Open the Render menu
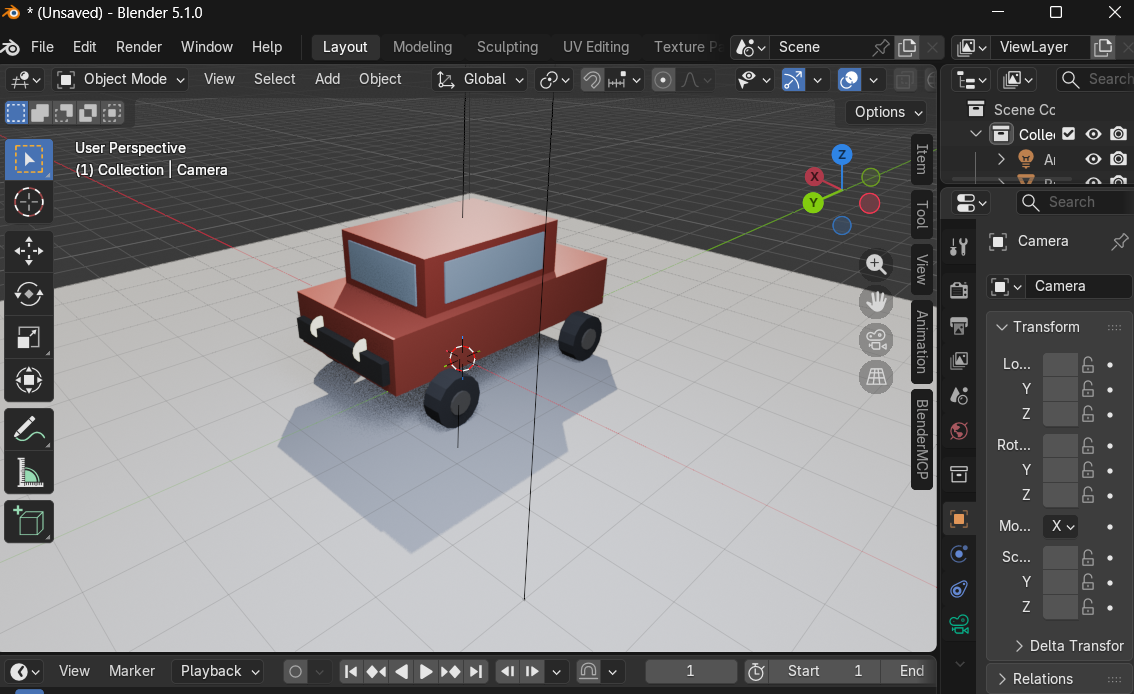This screenshot has width=1134, height=694. [x=139, y=47]
